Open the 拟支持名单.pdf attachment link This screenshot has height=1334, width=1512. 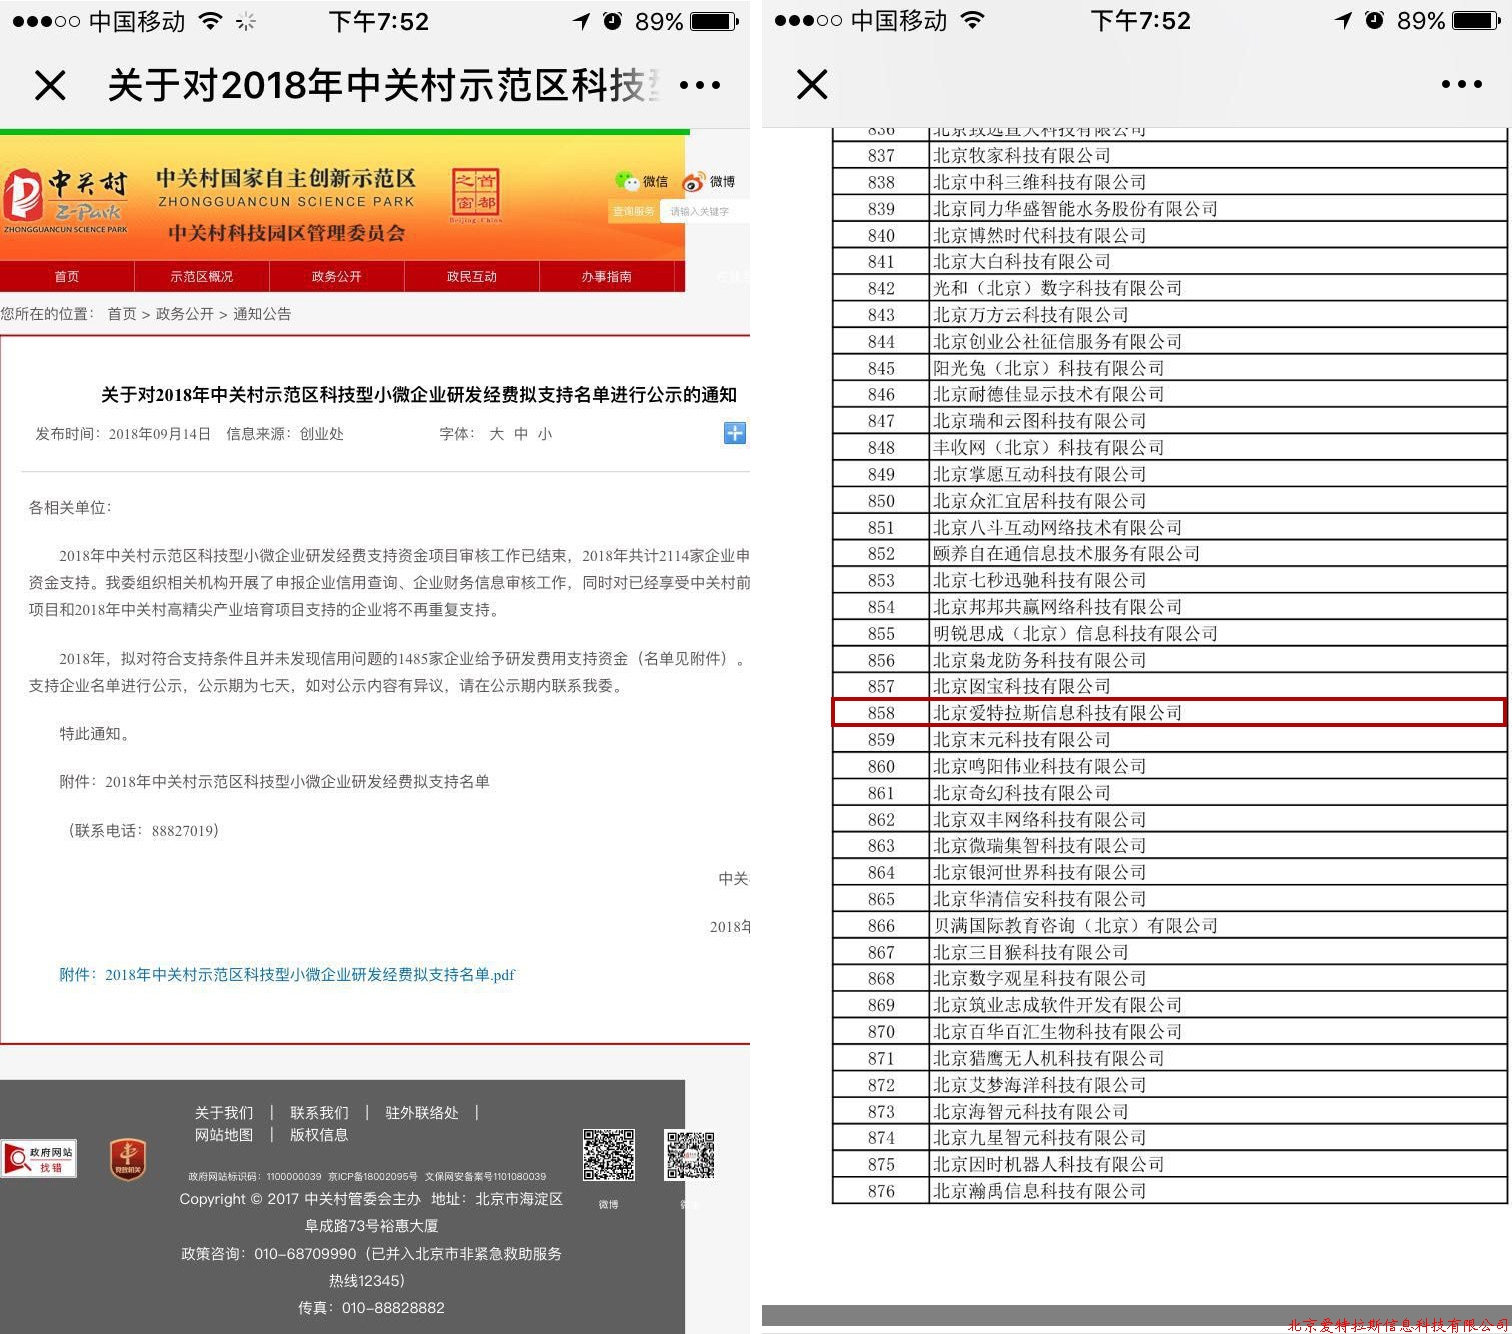point(287,974)
